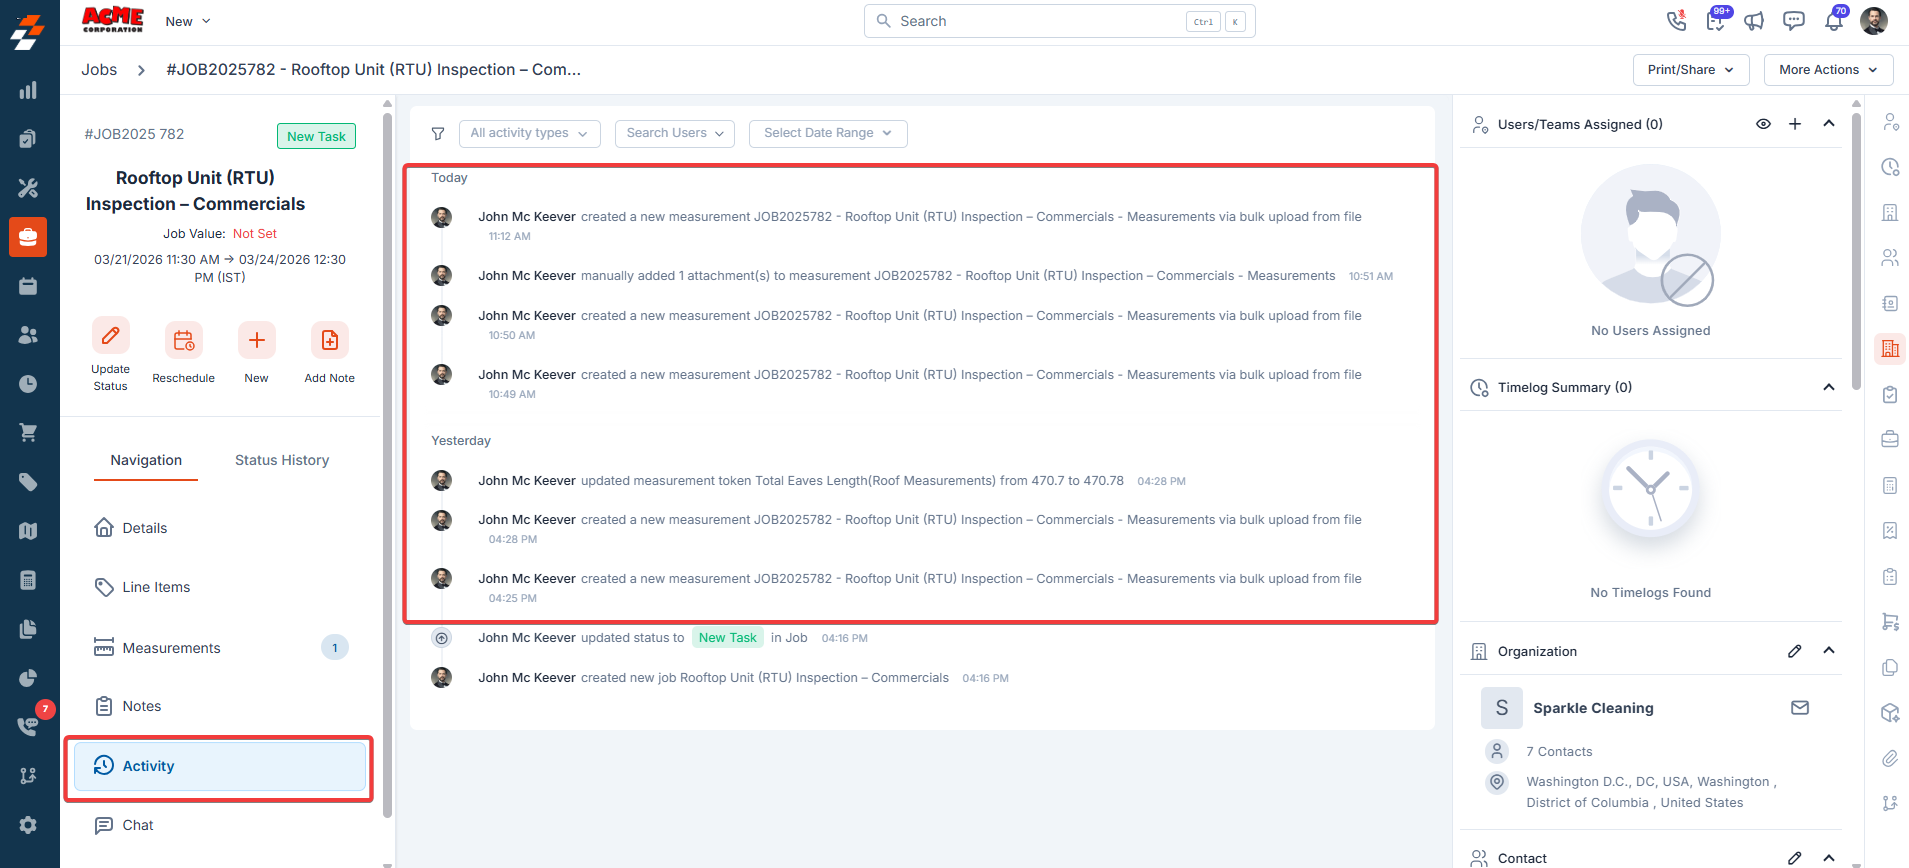Click the Add Note icon
The image size is (1909, 868).
point(329,341)
